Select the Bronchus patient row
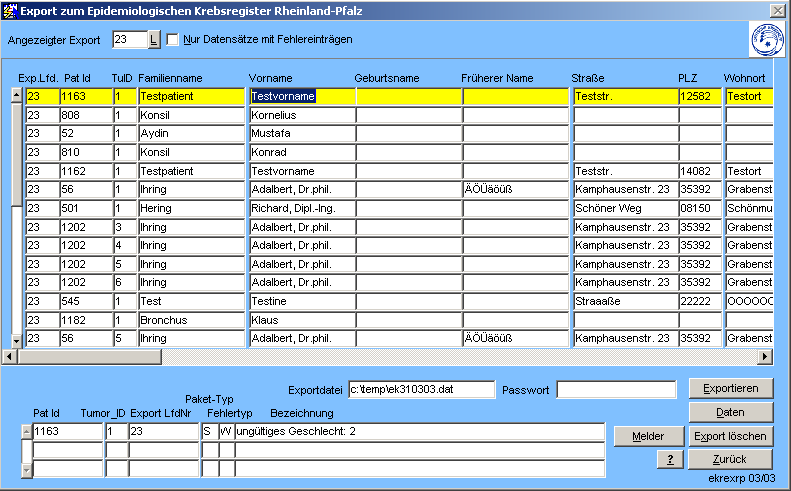 click(x=191, y=320)
